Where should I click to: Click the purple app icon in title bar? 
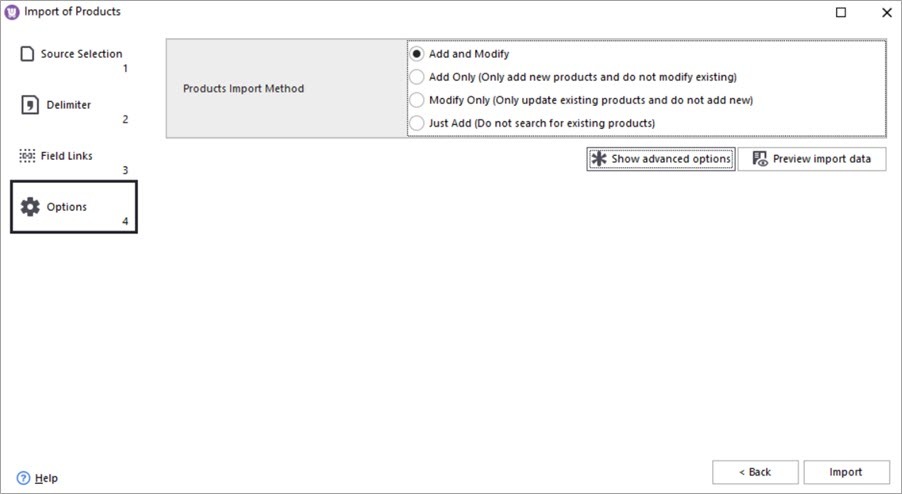(x=12, y=12)
